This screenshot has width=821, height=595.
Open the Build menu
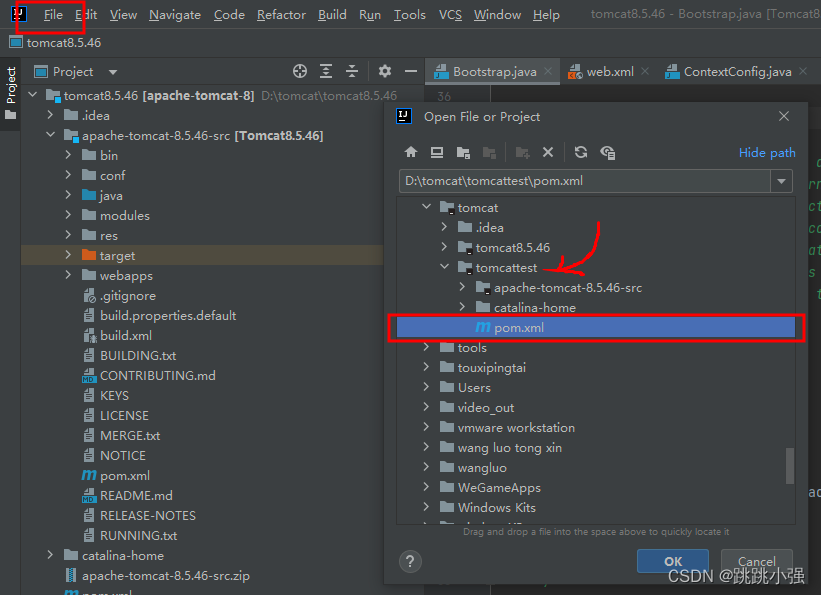332,15
